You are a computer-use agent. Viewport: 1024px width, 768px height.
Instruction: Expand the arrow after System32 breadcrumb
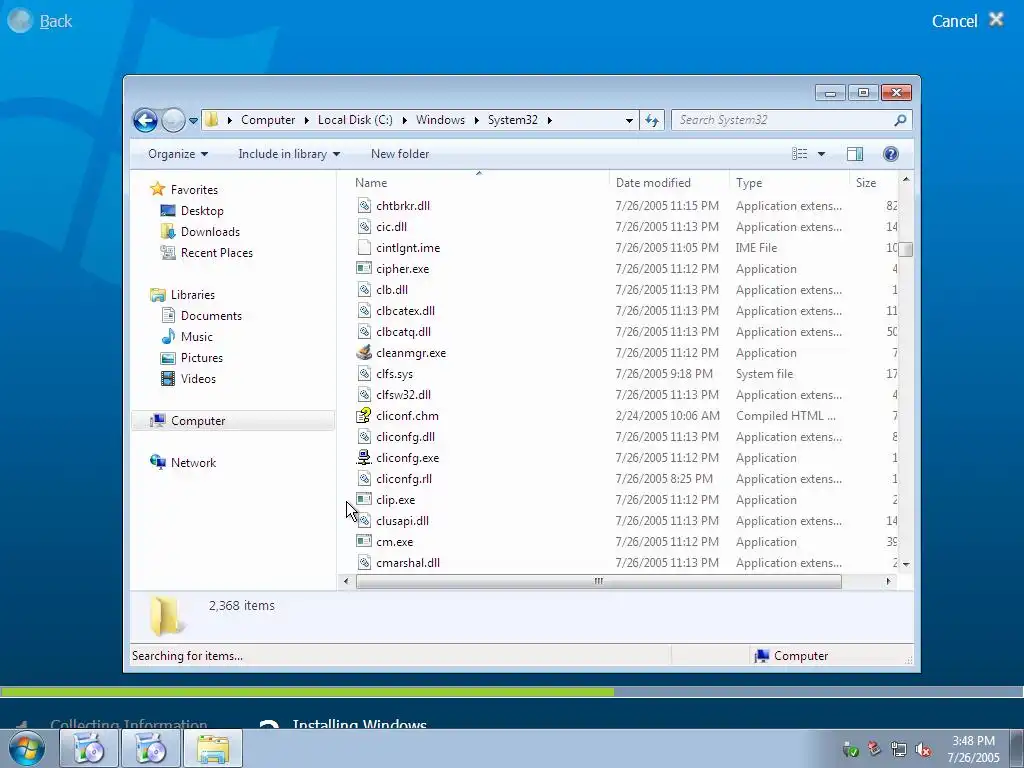pos(549,120)
